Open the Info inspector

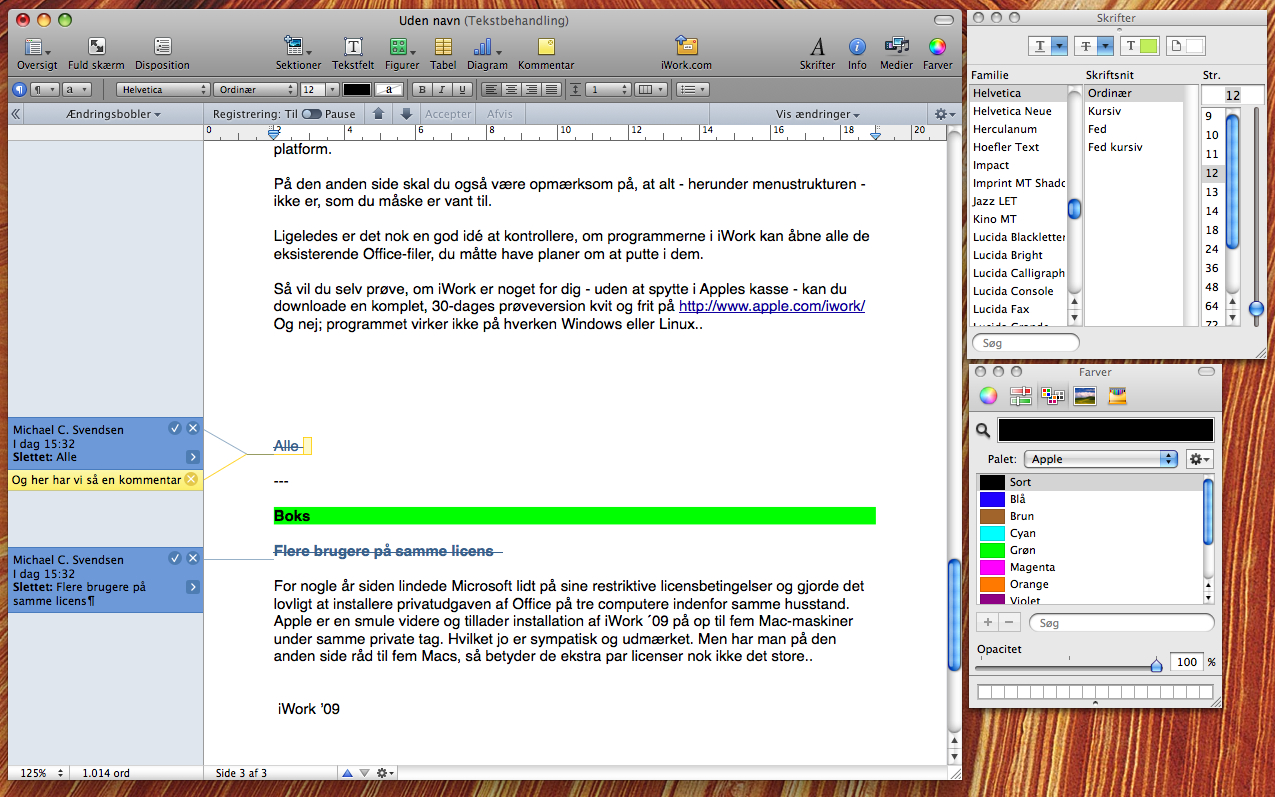(x=857, y=46)
